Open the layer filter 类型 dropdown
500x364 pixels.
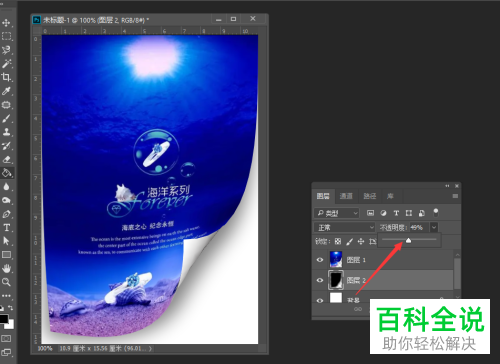click(337, 213)
